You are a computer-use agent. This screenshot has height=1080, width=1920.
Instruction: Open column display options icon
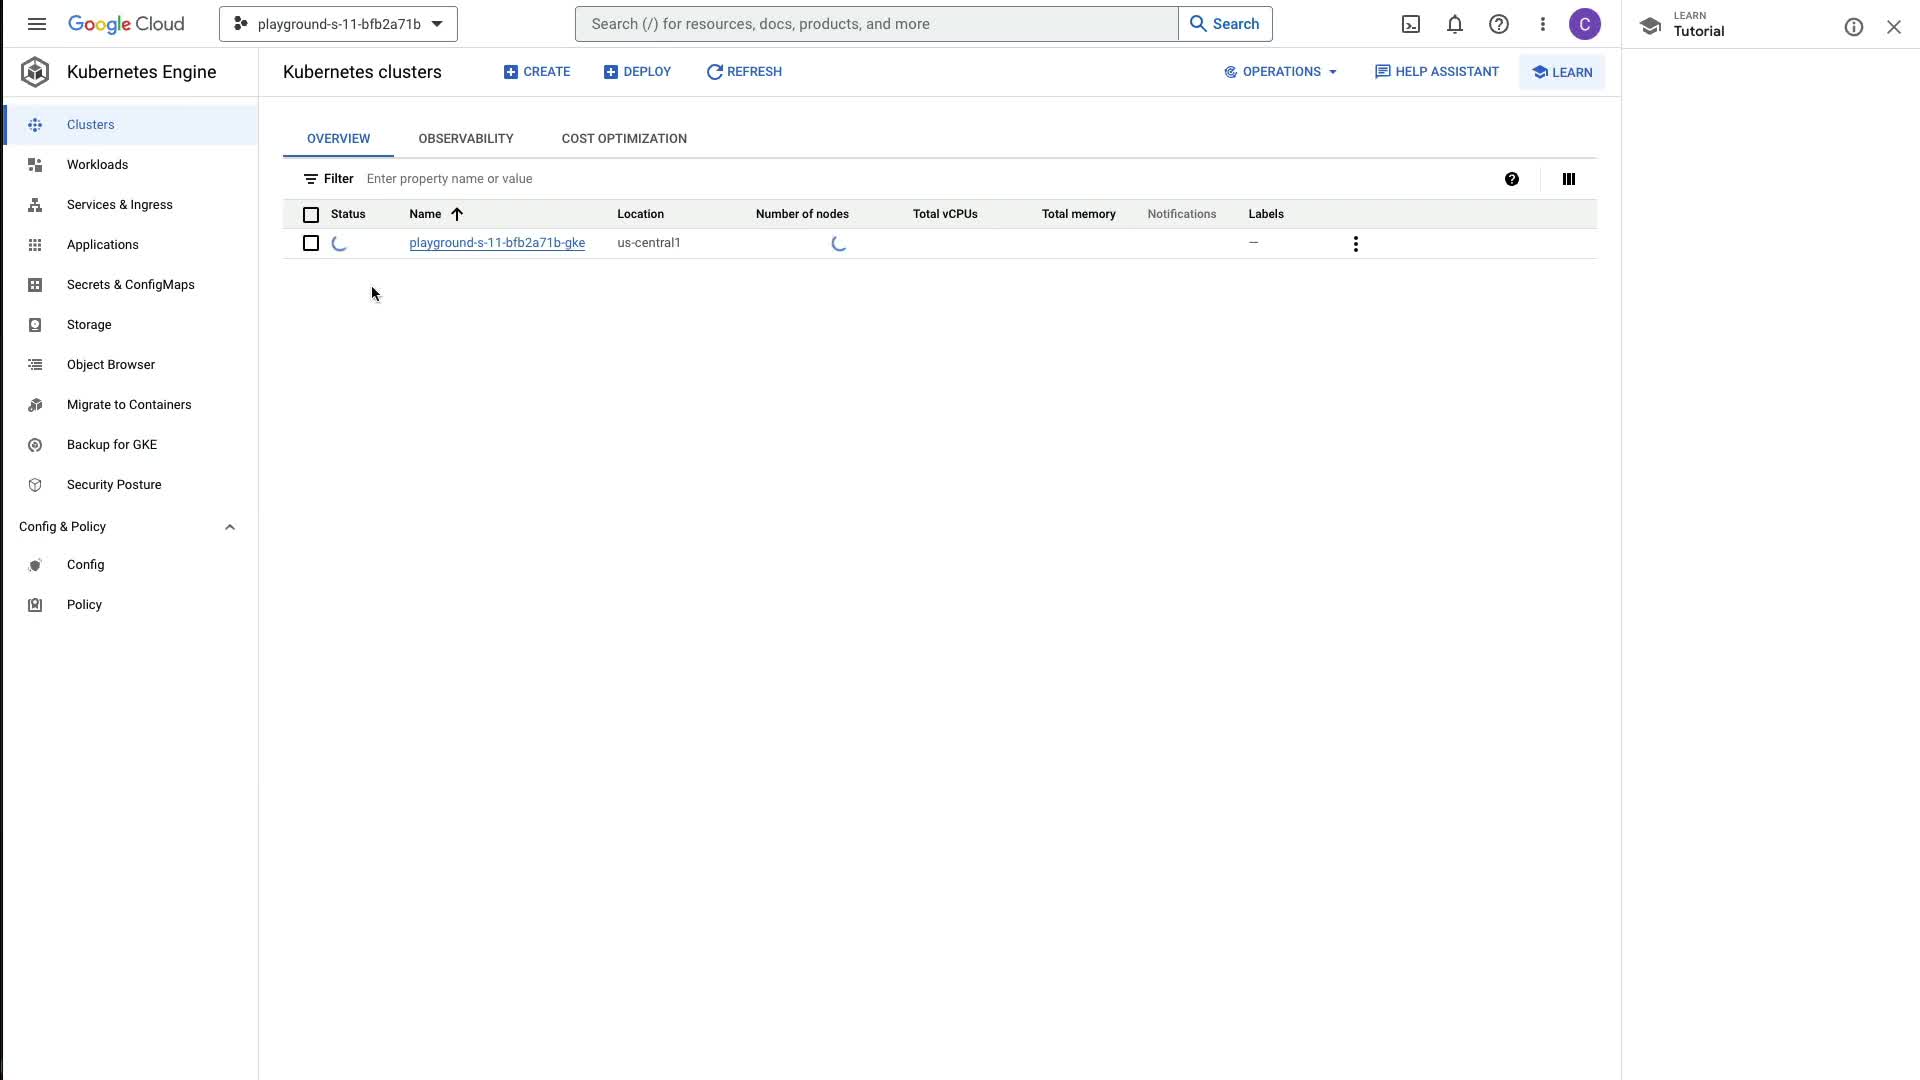click(x=1568, y=179)
